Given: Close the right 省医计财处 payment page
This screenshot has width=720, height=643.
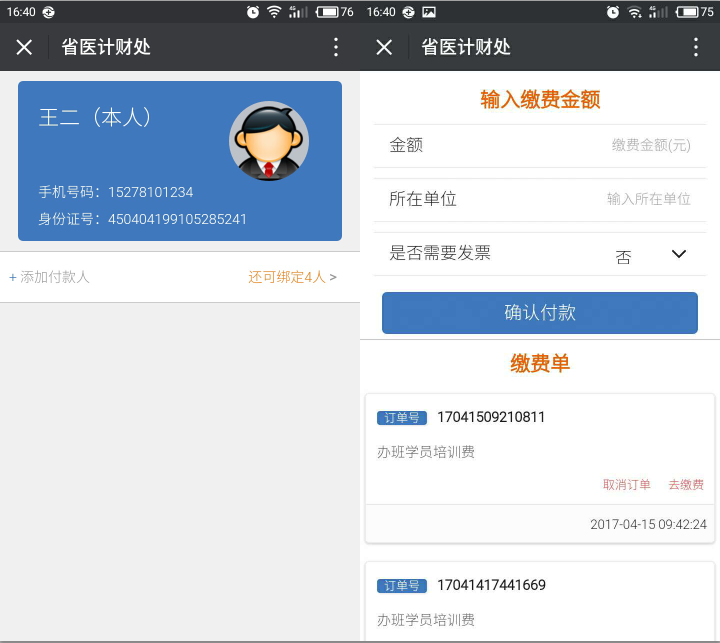Looking at the screenshot, I should point(384,47).
